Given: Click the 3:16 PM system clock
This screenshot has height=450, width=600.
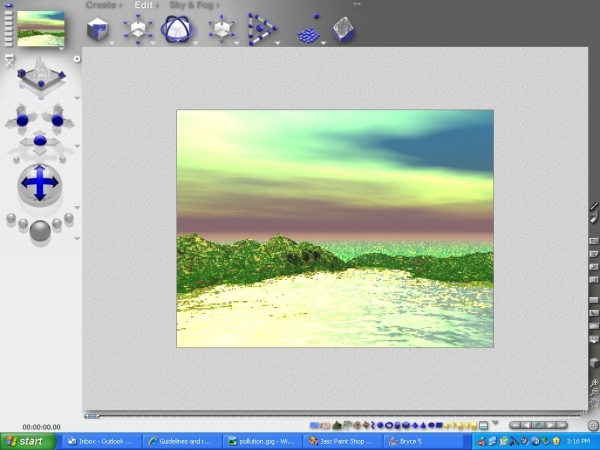Looking at the screenshot, I should click(578, 442).
